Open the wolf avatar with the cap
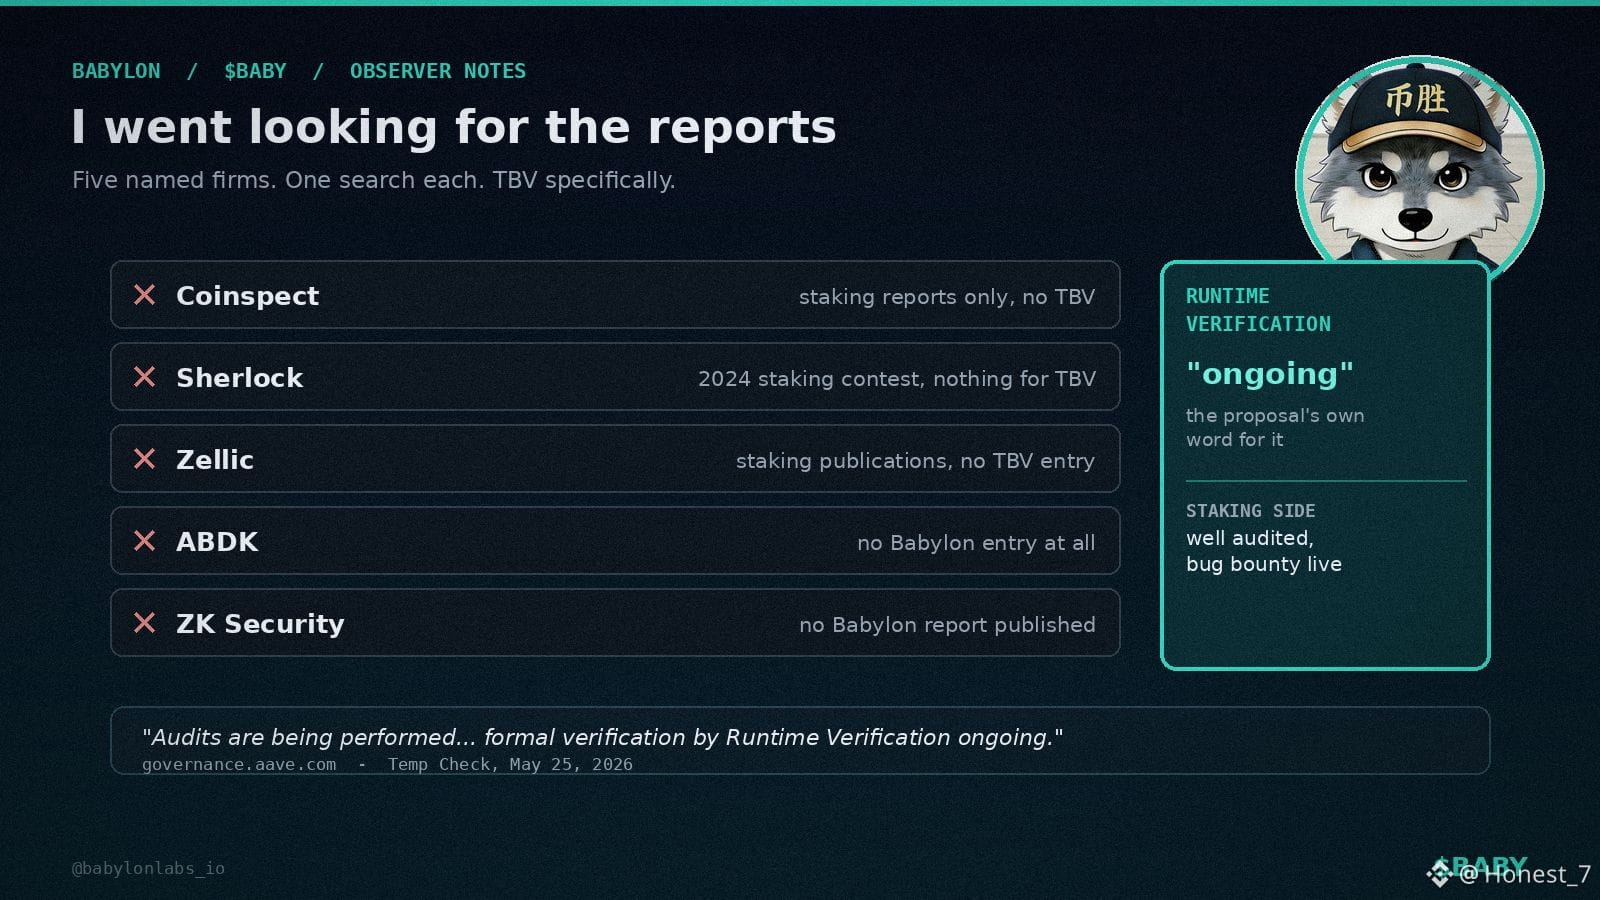Screen dimensions: 1600x900 tap(1419, 170)
